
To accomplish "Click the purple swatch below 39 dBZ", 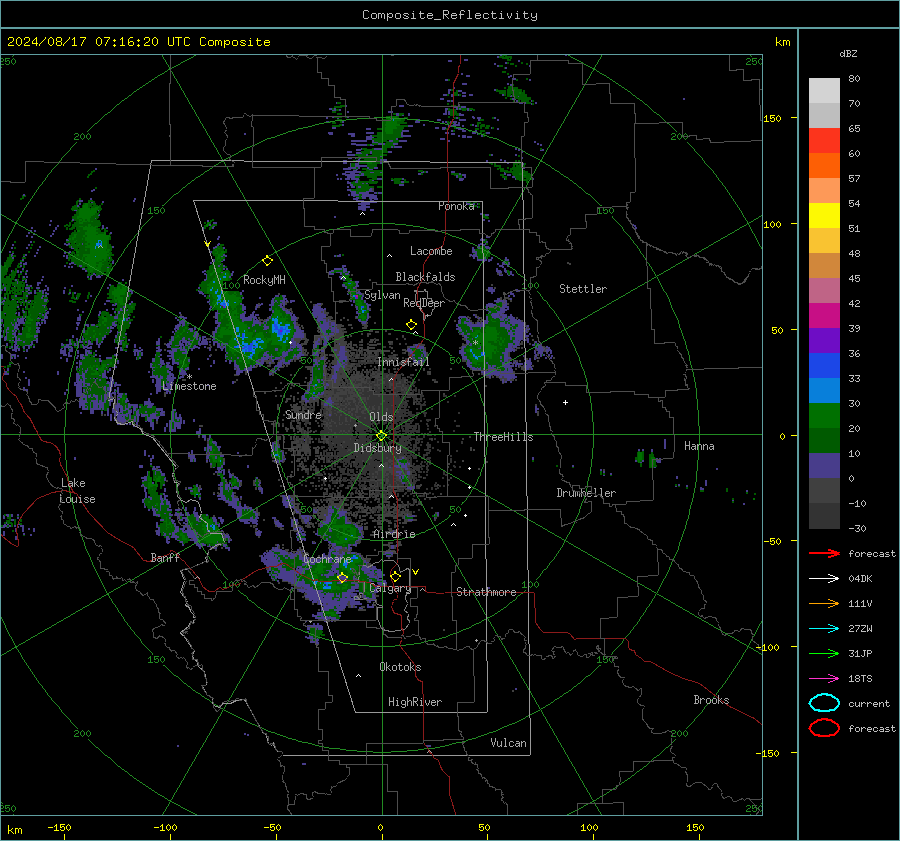I will (824, 340).
